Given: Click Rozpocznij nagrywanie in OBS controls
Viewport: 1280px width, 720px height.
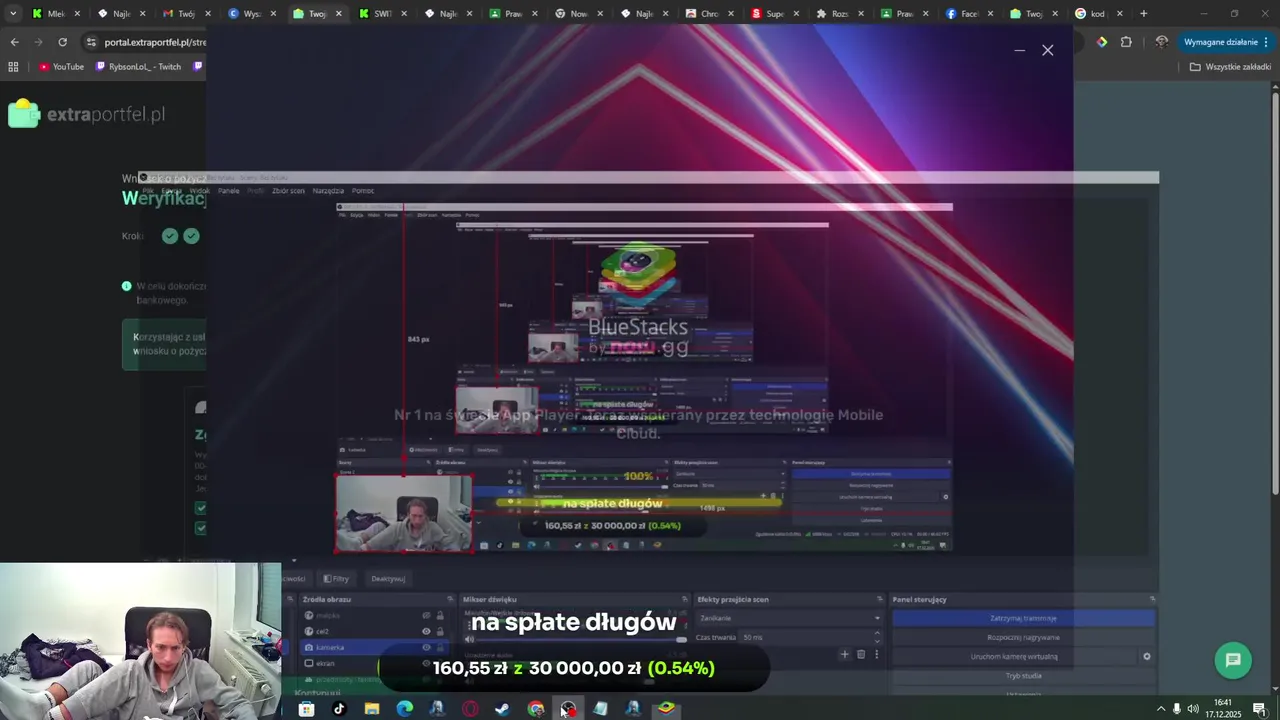Looking at the screenshot, I should tap(1023, 637).
